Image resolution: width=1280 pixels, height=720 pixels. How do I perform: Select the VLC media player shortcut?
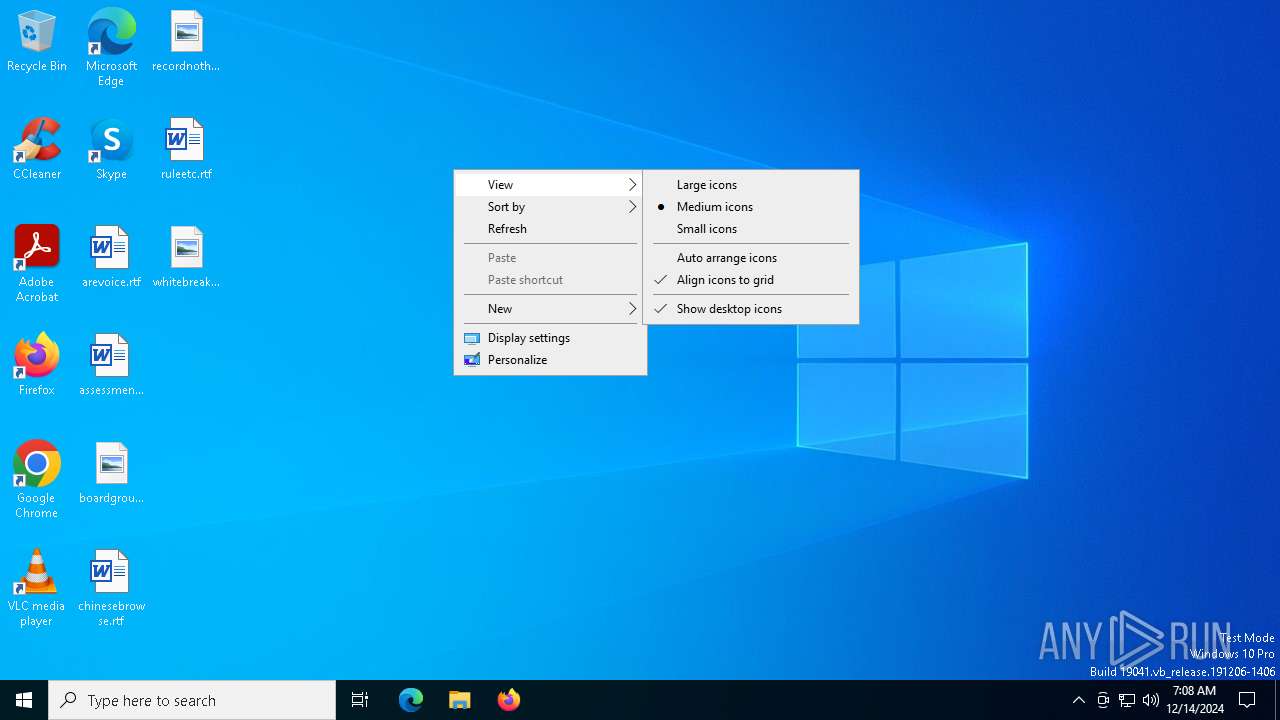click(37, 588)
